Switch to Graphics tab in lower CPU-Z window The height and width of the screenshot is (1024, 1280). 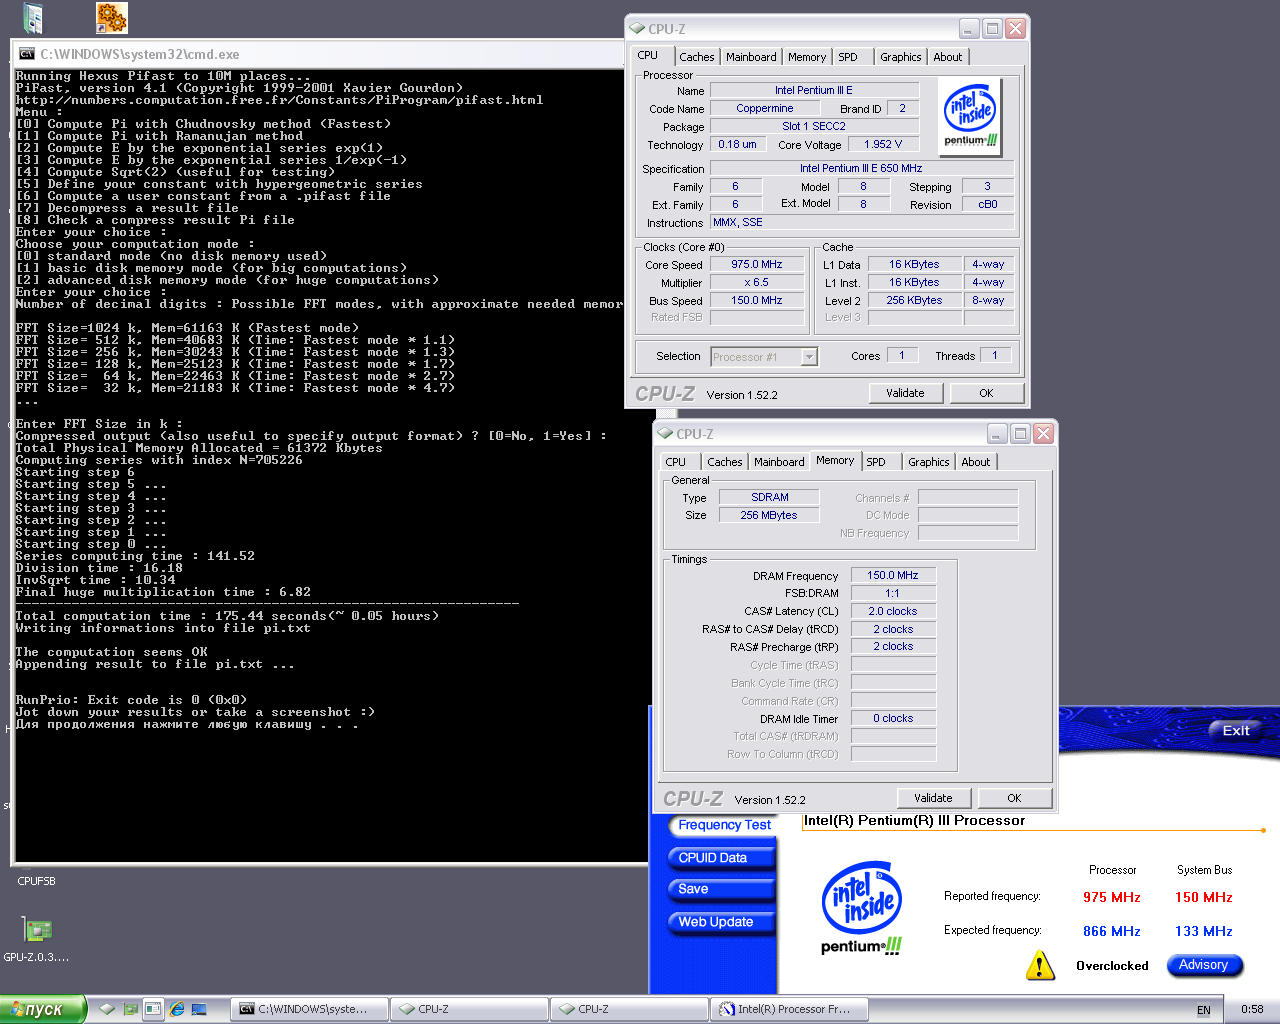tap(929, 462)
